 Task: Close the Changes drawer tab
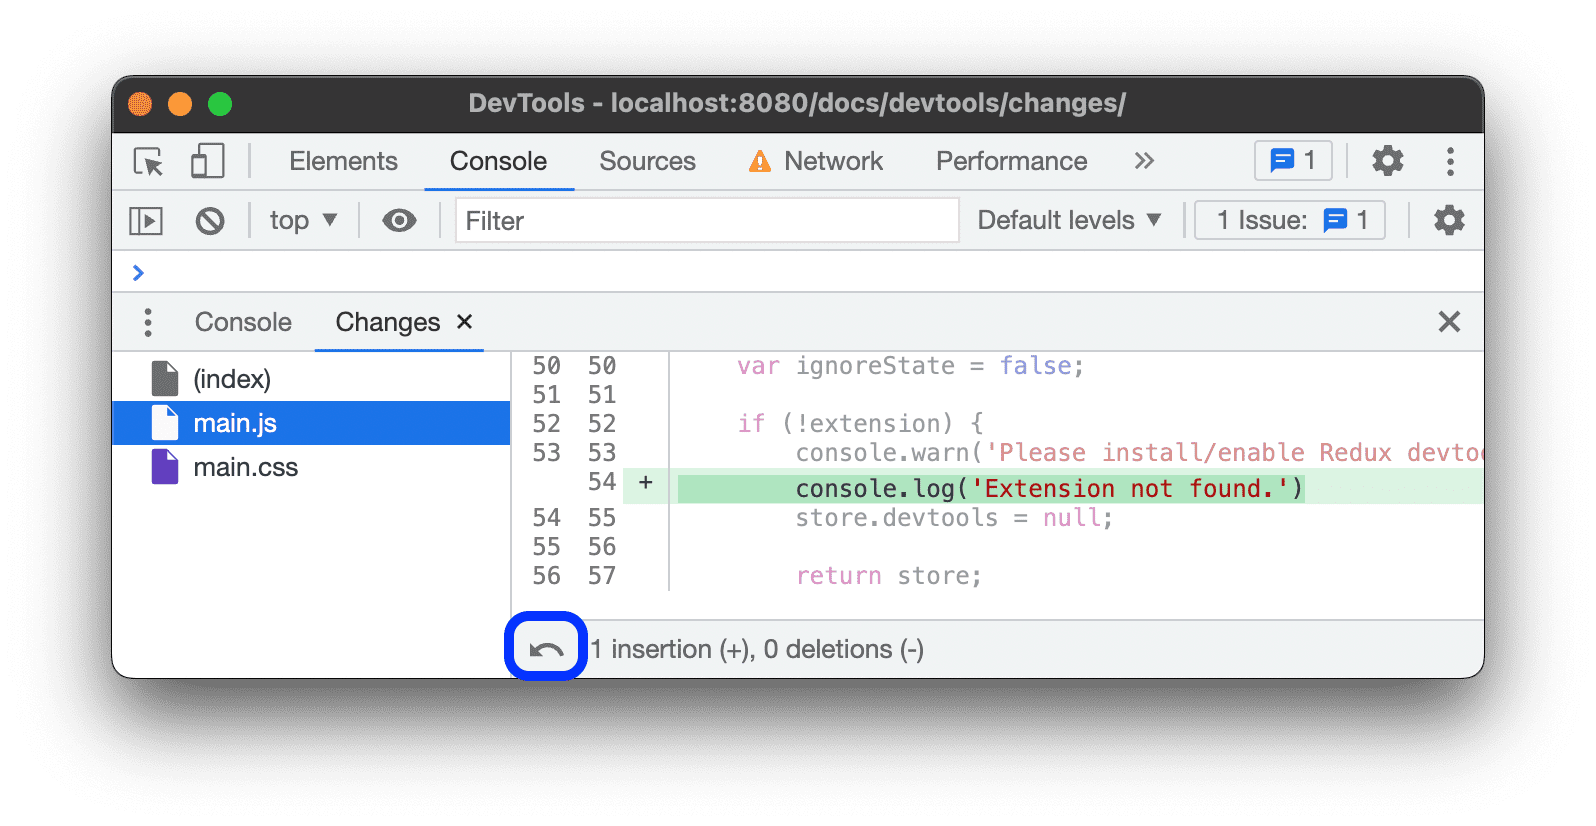pyautogui.click(x=464, y=322)
